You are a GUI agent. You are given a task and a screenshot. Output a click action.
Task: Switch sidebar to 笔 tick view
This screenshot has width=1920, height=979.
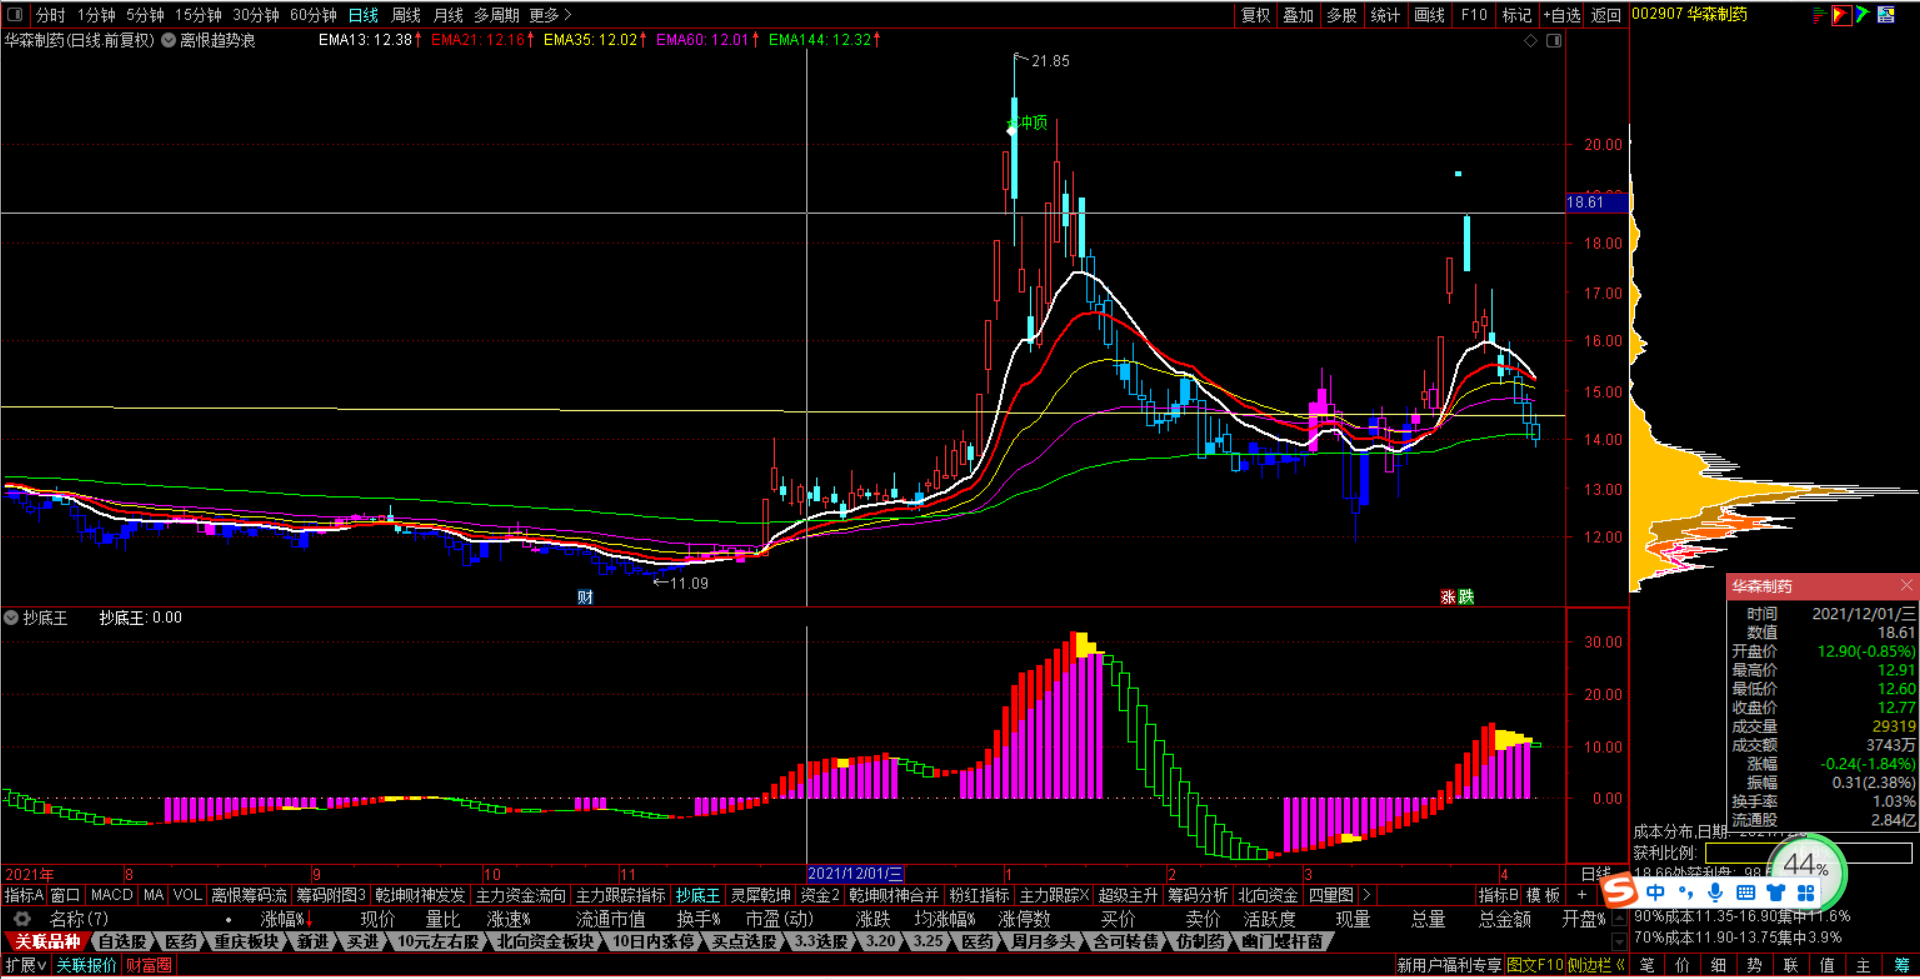1647,965
